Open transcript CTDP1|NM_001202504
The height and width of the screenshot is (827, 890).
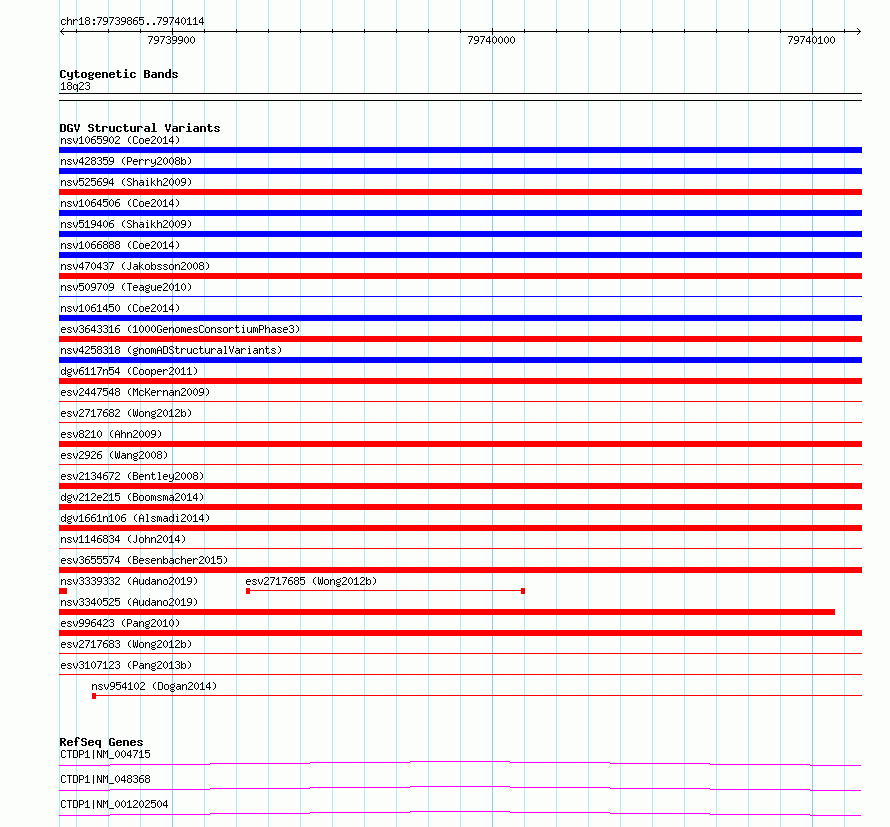[x=114, y=804]
